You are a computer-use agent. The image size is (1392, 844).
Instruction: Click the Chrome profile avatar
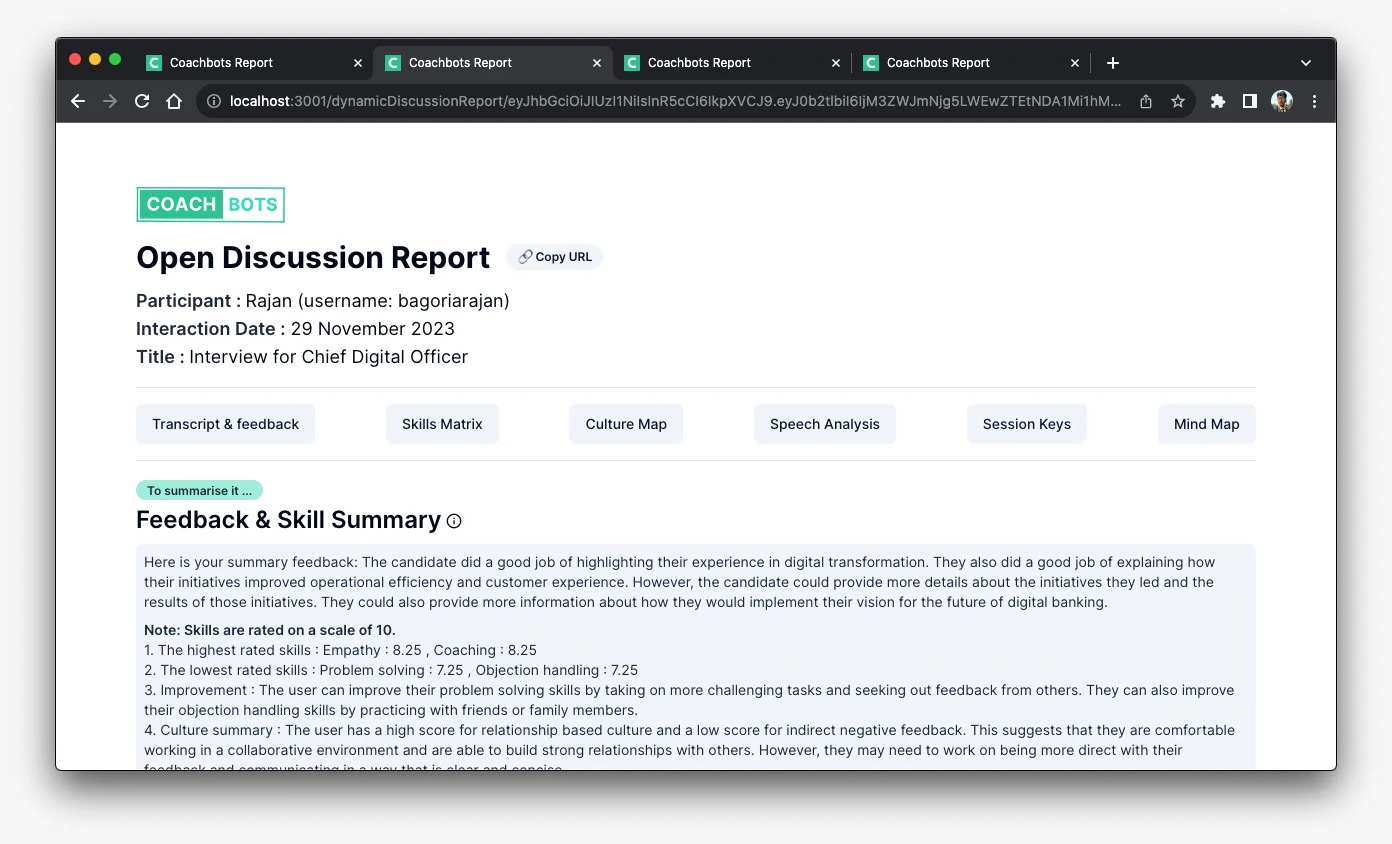pyautogui.click(x=1282, y=101)
